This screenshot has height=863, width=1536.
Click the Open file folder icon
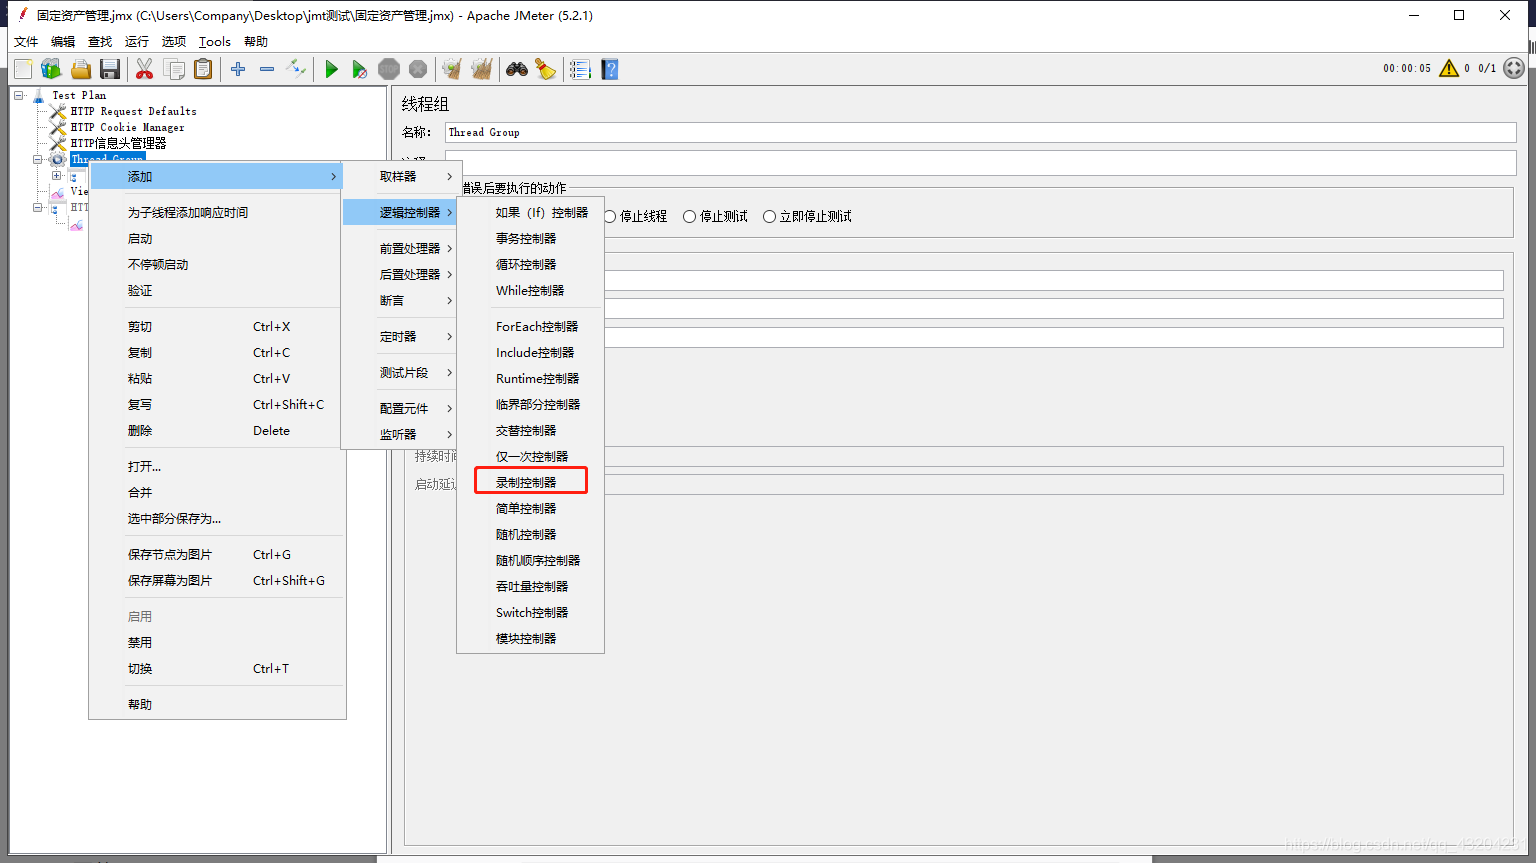(81, 69)
